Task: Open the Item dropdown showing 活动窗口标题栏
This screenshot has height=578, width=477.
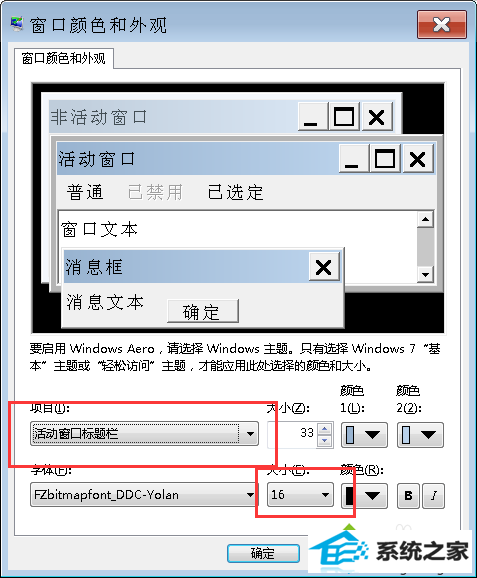Action: tap(144, 434)
